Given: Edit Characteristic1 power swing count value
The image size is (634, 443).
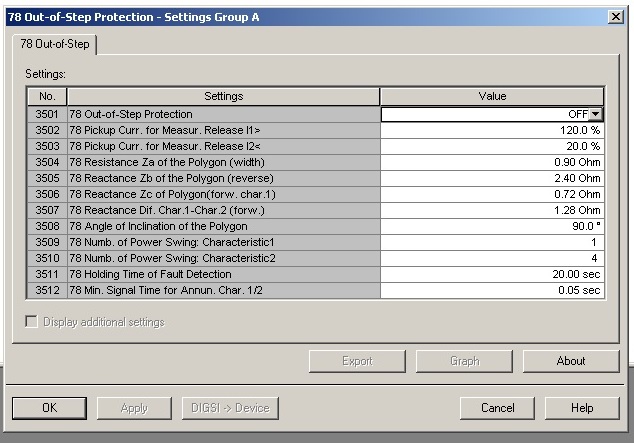Looking at the screenshot, I should click(x=492, y=242).
